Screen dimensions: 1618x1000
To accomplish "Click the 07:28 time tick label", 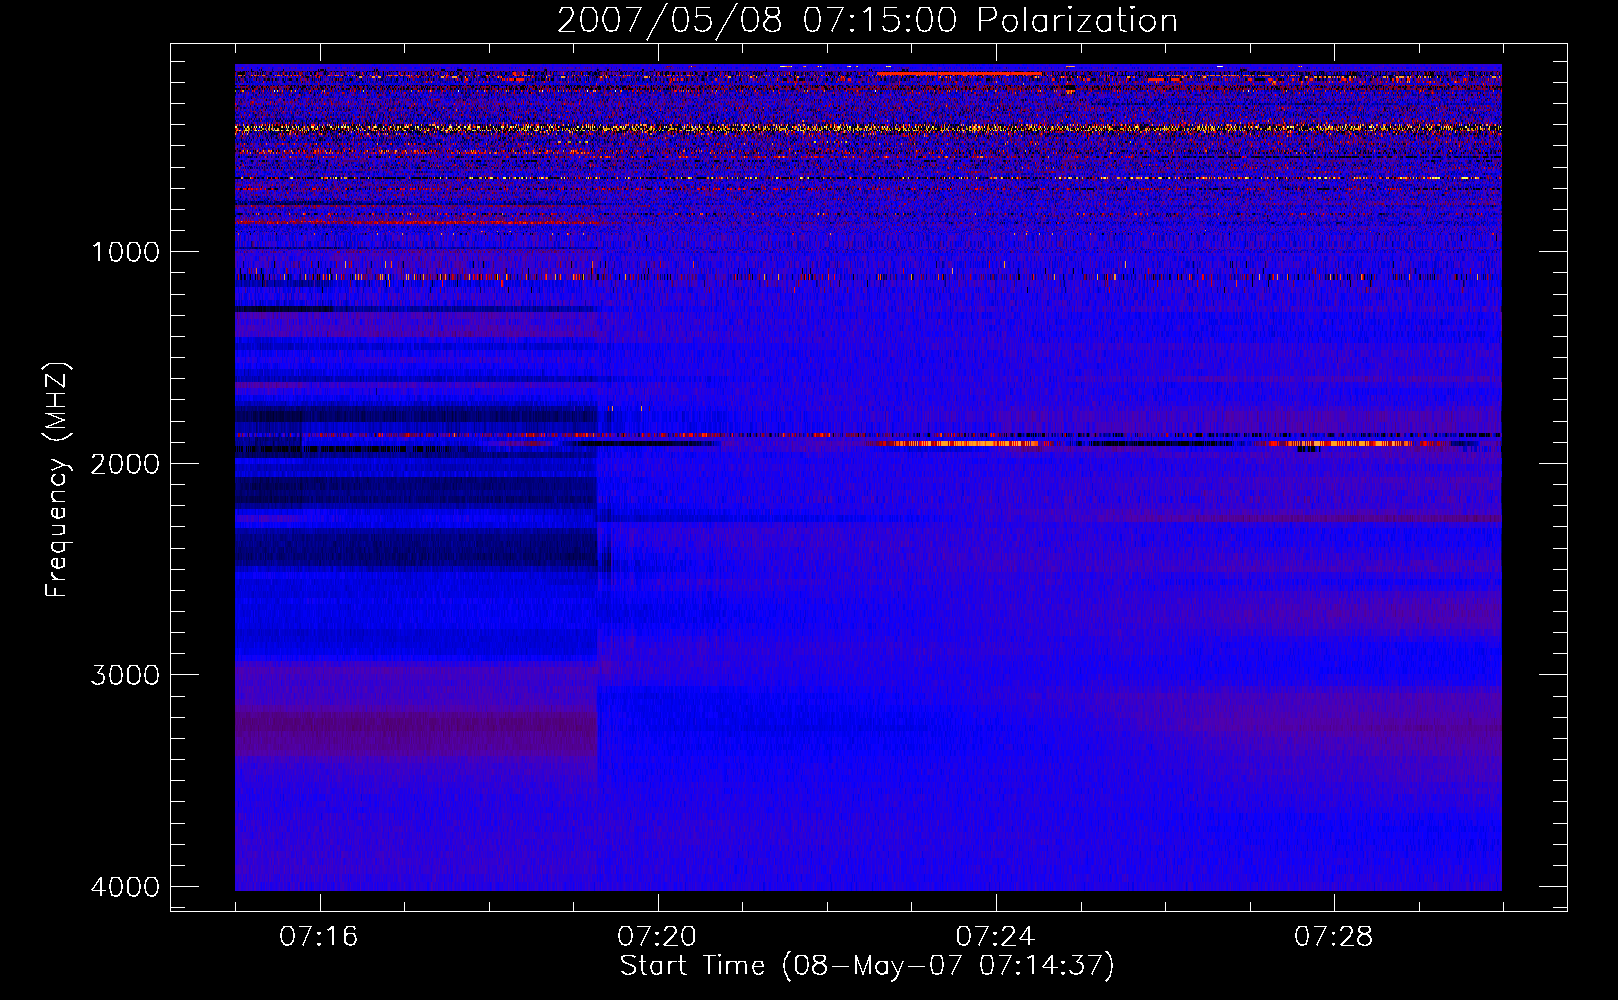I will coord(1334,937).
